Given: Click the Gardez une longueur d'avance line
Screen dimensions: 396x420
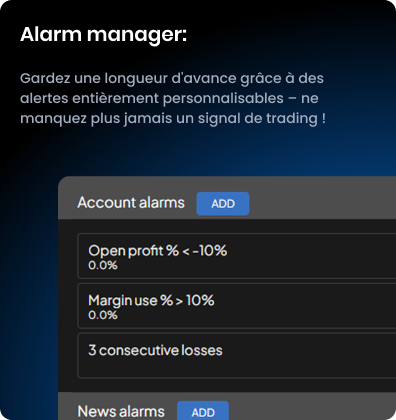Looking at the screenshot, I should point(172,79).
